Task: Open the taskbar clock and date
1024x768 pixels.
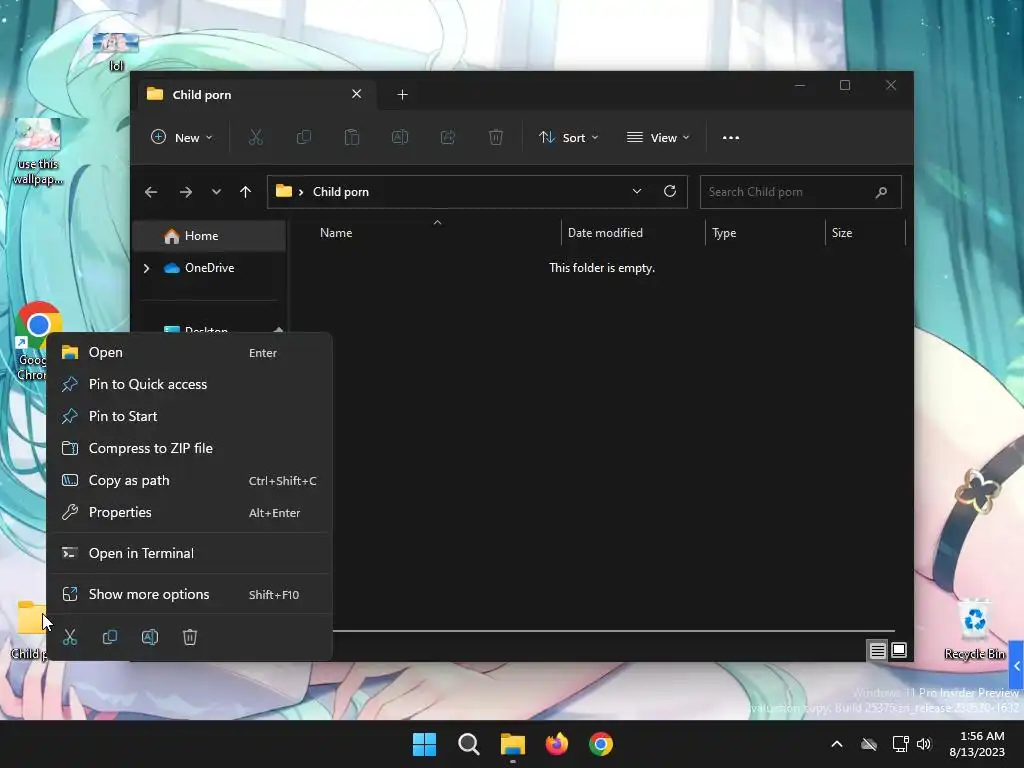Action: 977,744
